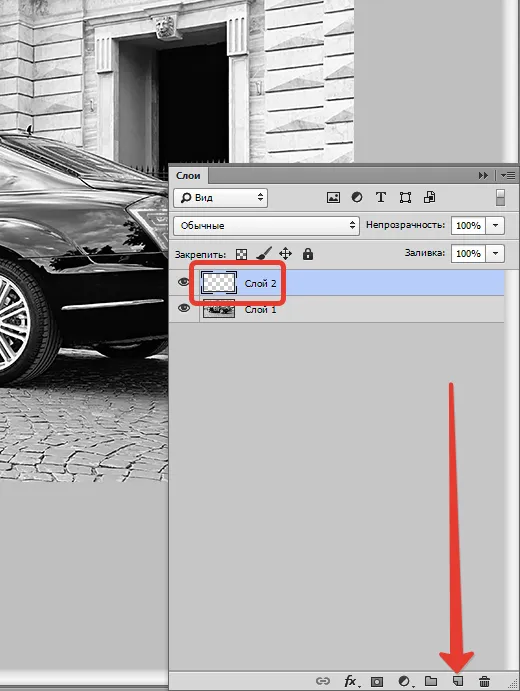
Task: Open the Layers panel flyout menu
Action: (x=509, y=175)
